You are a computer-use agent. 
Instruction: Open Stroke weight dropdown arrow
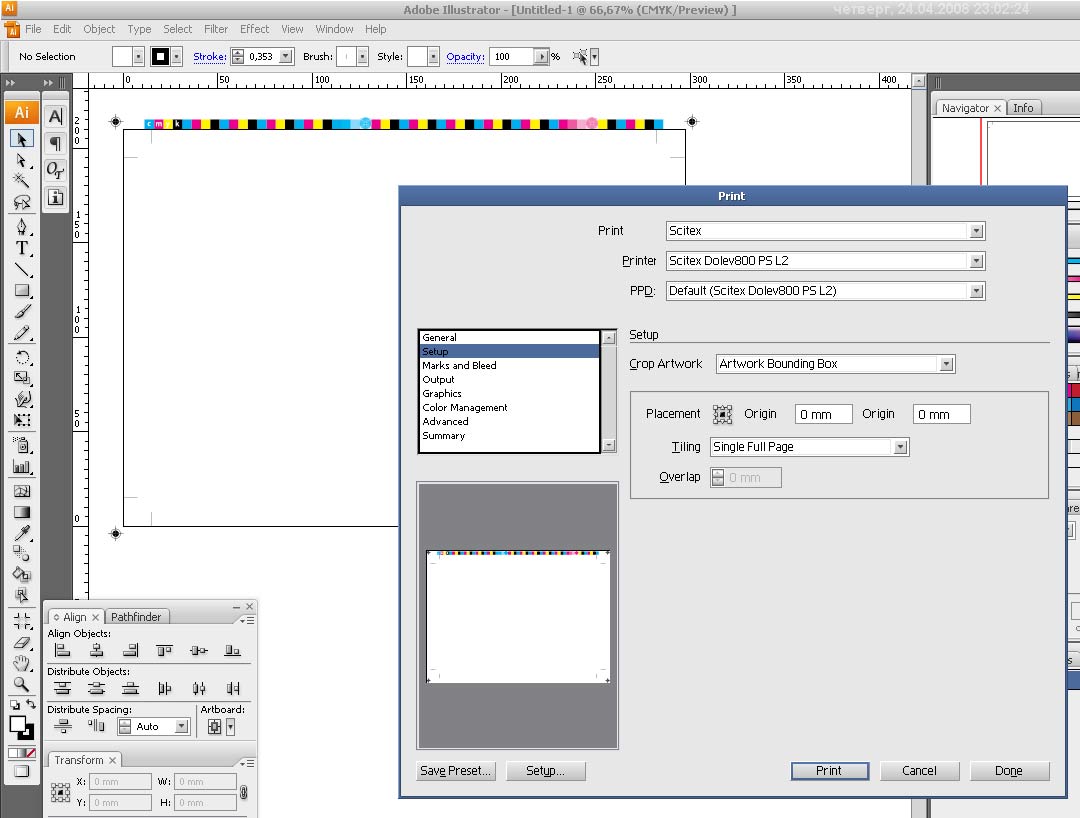pos(286,56)
